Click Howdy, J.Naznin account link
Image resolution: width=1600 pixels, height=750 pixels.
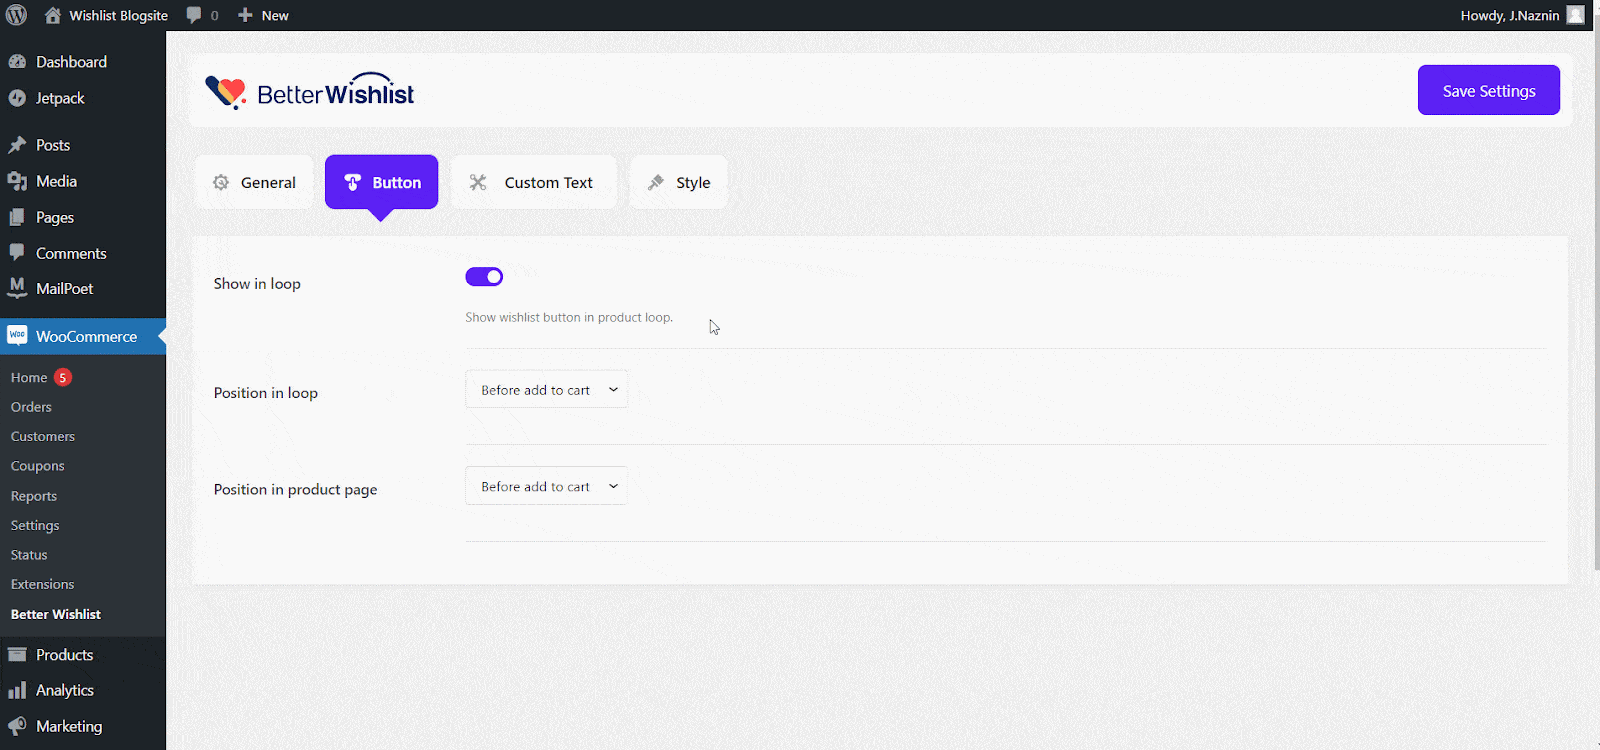[1509, 15]
